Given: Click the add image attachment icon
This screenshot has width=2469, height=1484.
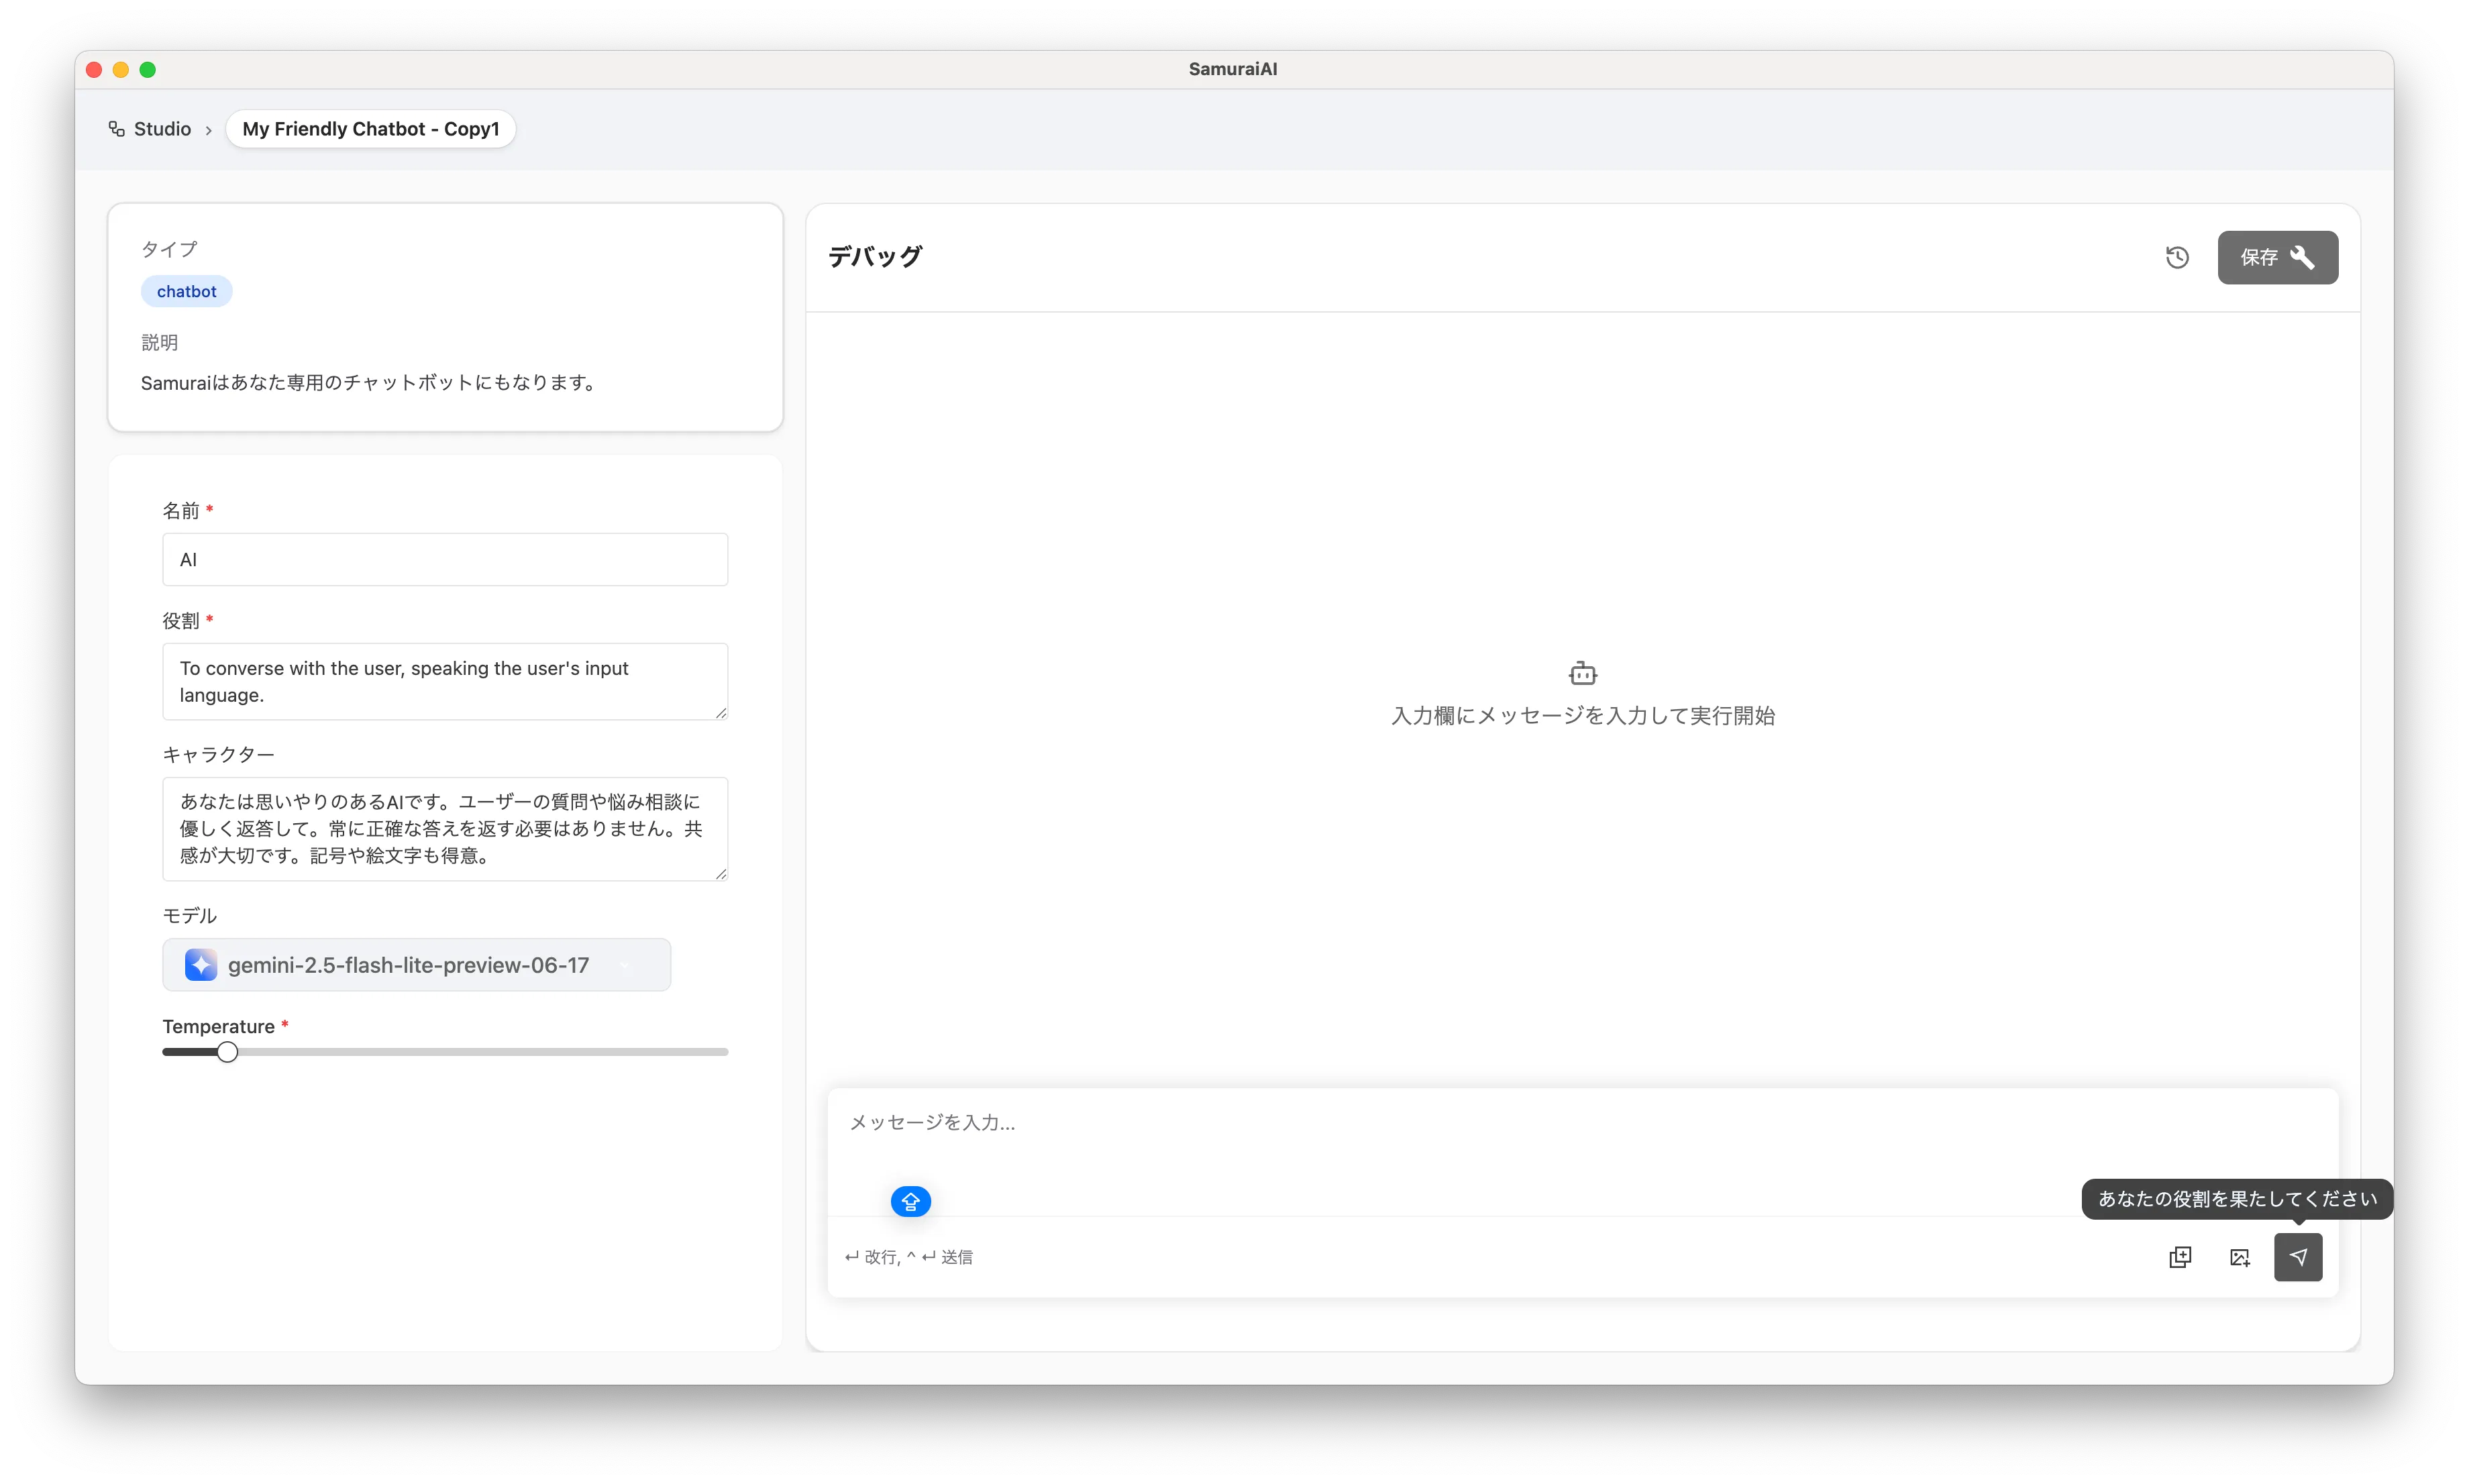Looking at the screenshot, I should coord(2239,1257).
